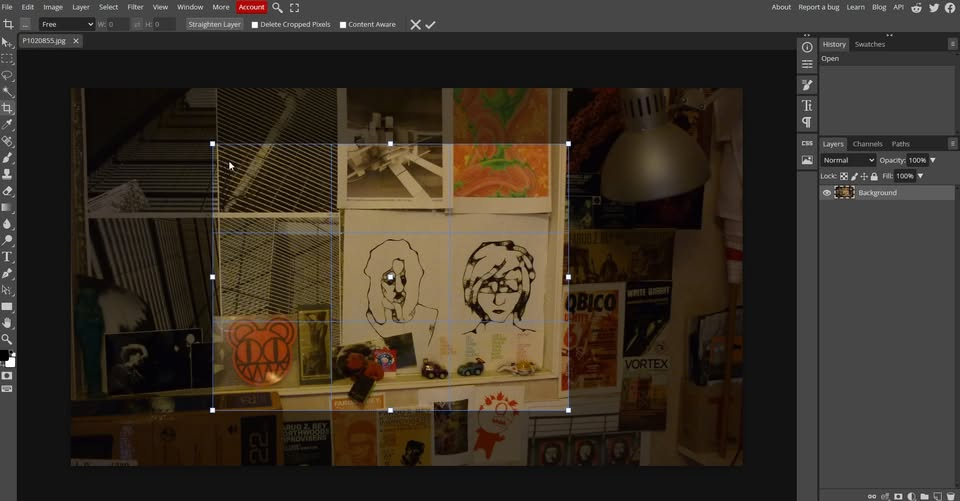The image size is (960, 501).
Task: Open the Layers panel options menu
Action: coord(952,144)
